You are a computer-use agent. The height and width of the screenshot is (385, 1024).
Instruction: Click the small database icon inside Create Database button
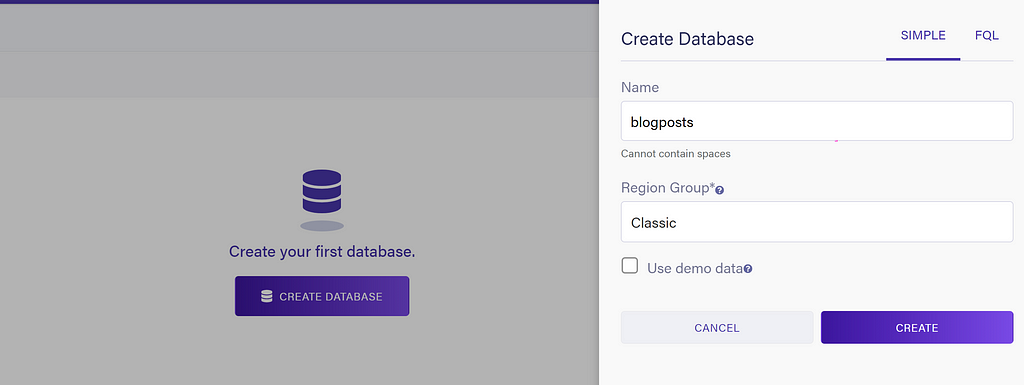[266, 296]
